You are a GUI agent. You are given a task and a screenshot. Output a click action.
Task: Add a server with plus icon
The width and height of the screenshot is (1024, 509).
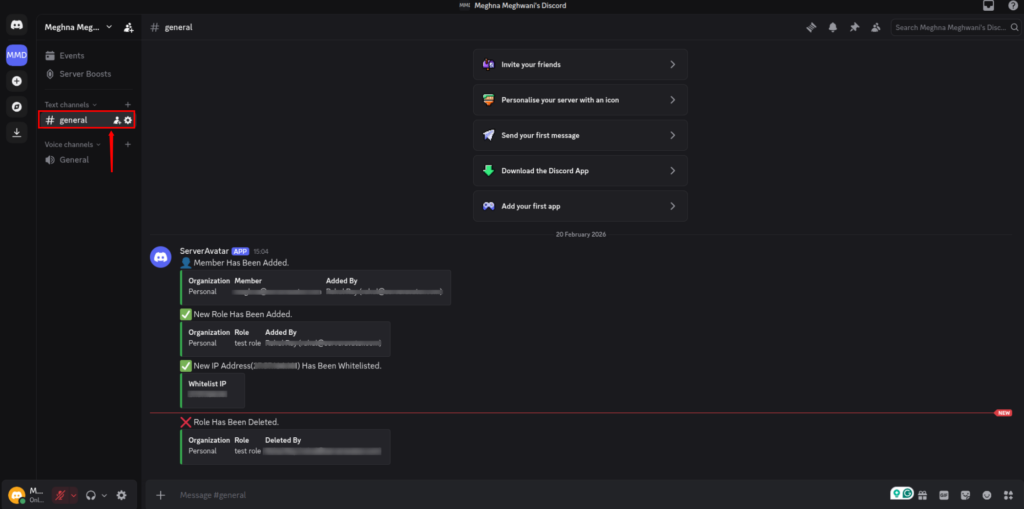pos(17,82)
